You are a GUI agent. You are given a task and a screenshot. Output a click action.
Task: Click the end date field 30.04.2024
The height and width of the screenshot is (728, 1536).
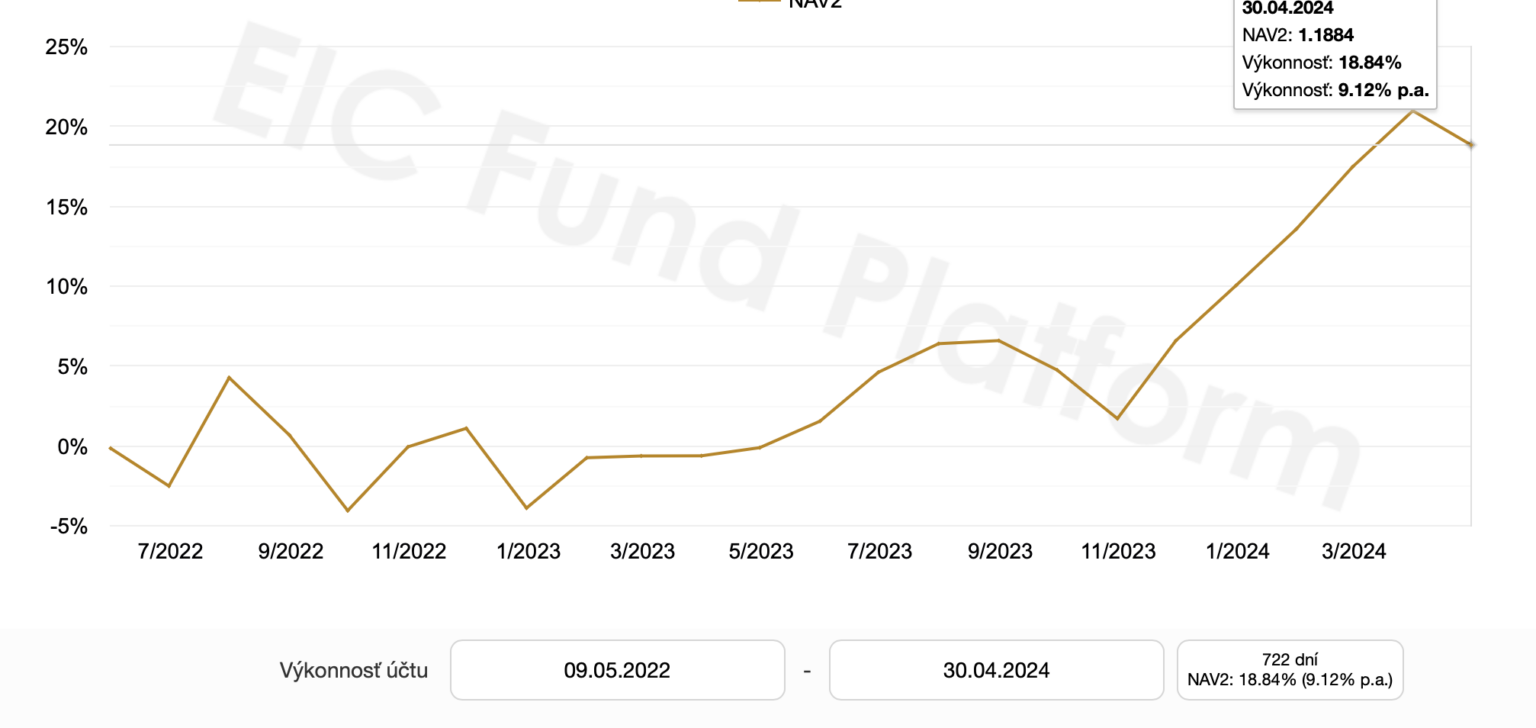[996, 670]
